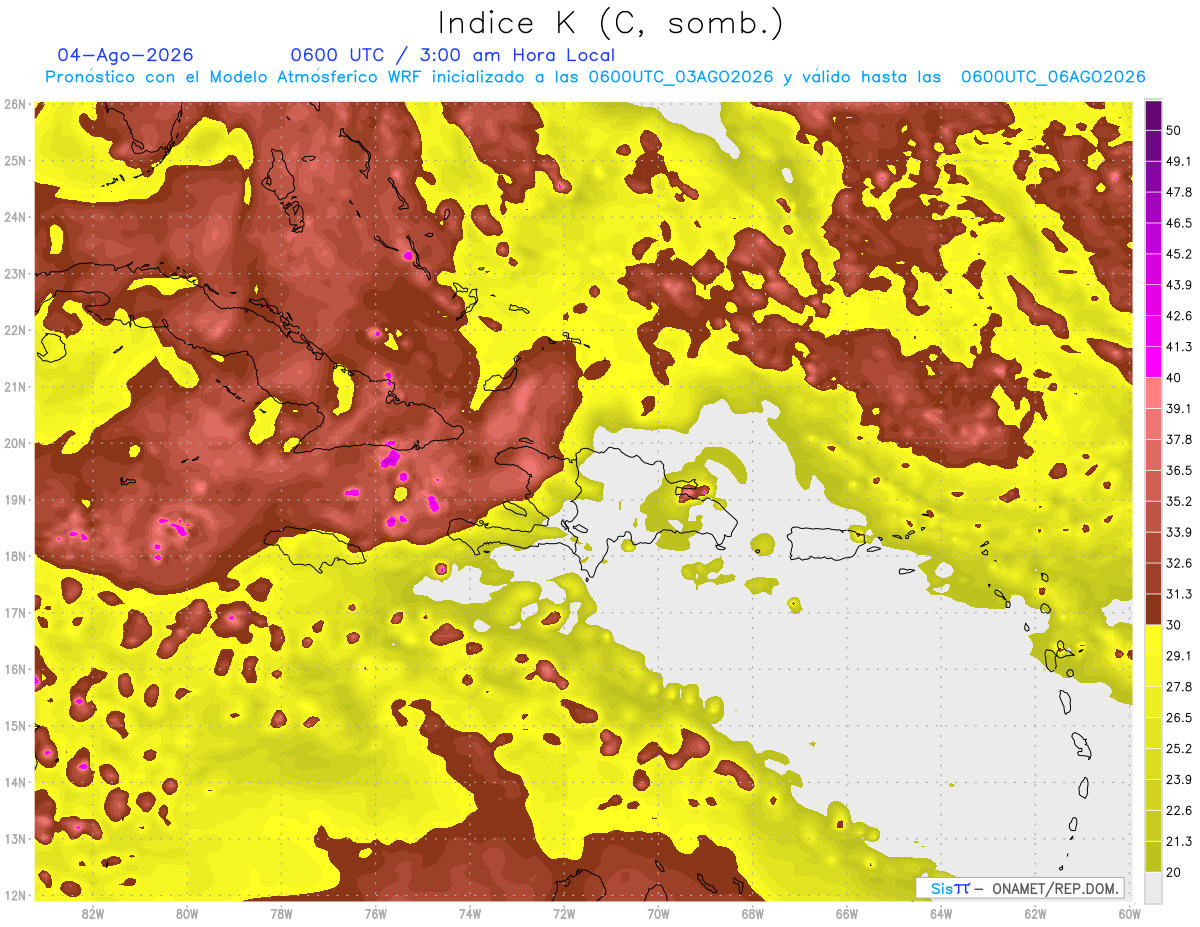Click the '20N' latitude axis label
Viewport: 1200px width, 927px height.
point(15,443)
